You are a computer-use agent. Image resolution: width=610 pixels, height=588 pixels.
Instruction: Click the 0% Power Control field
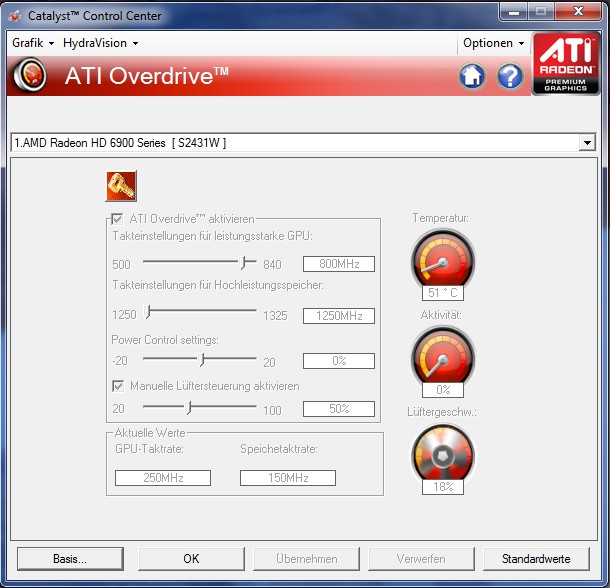click(x=339, y=361)
